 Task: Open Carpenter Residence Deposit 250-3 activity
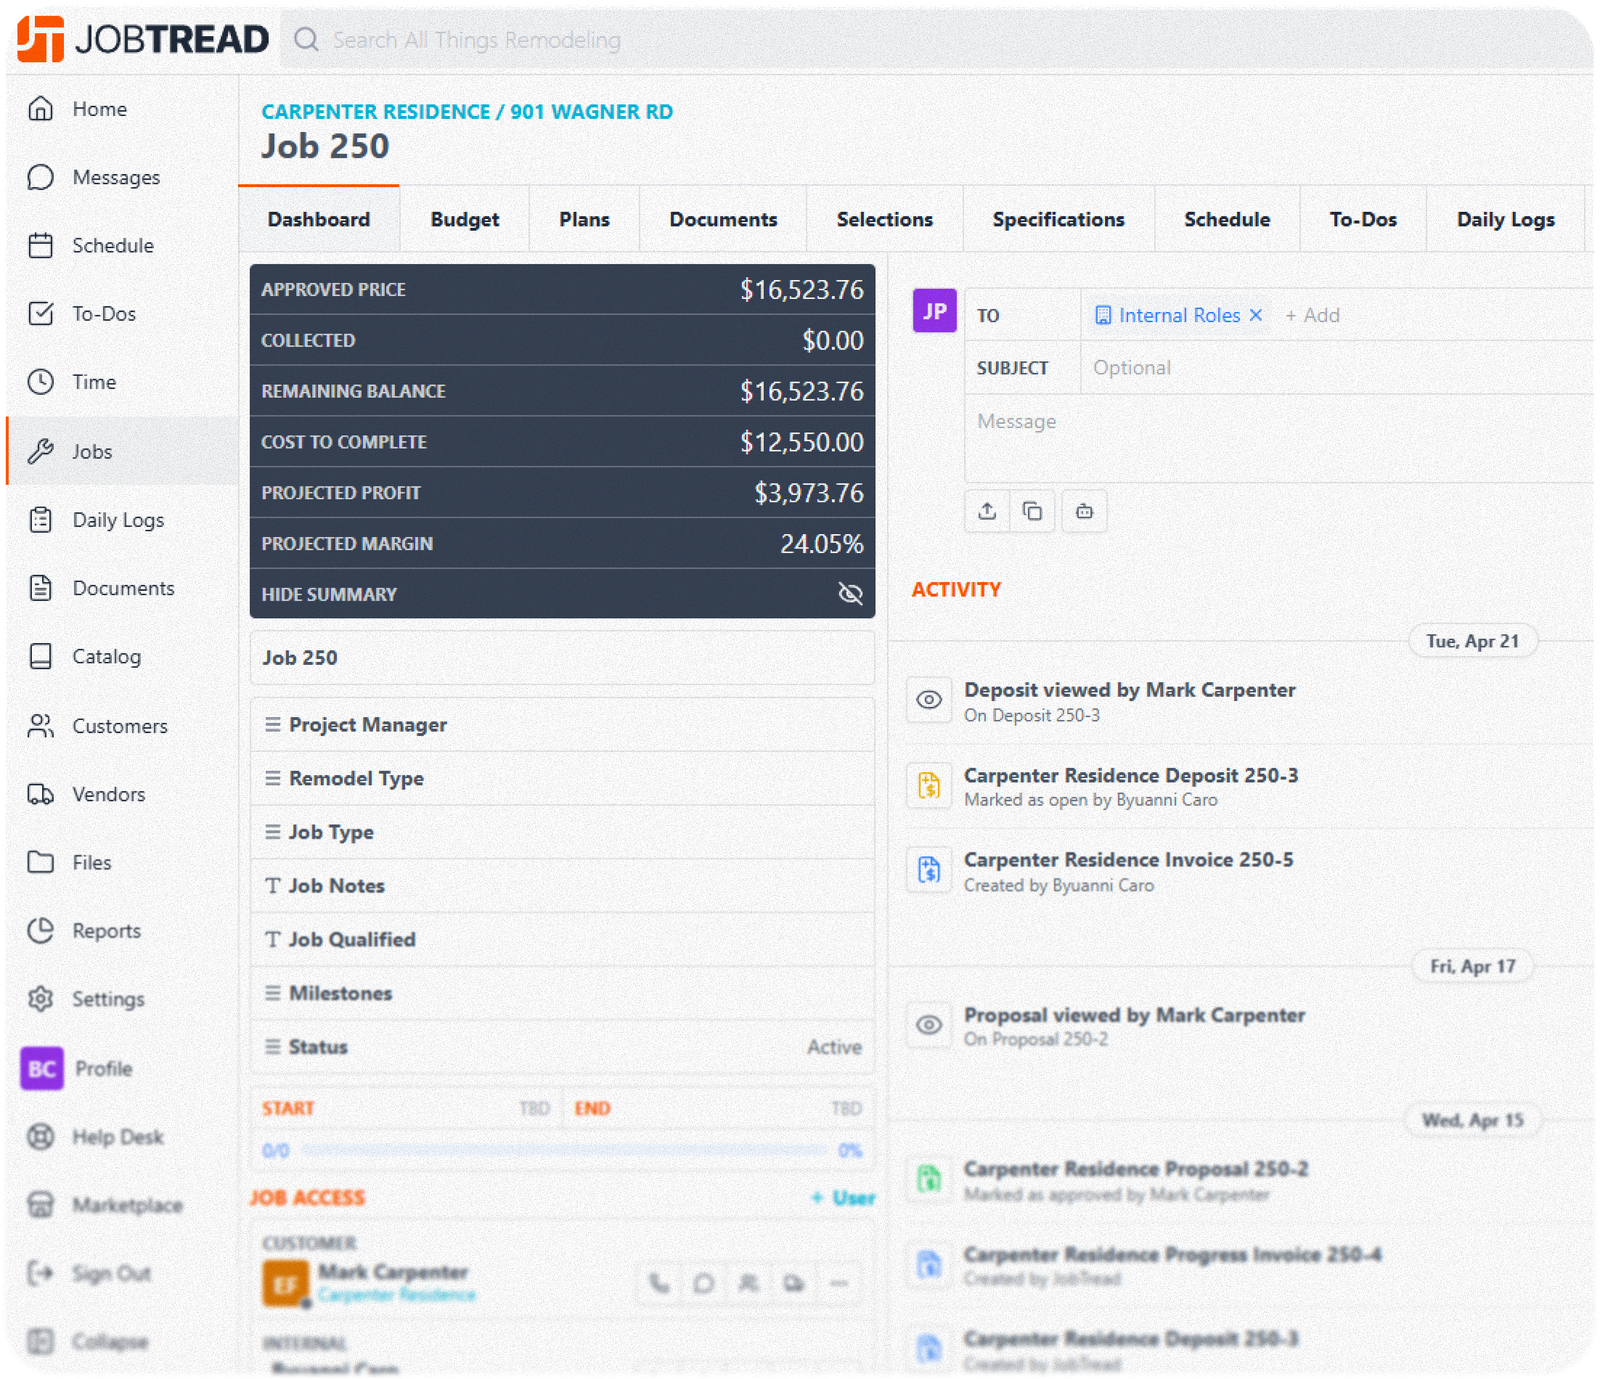click(x=1131, y=775)
